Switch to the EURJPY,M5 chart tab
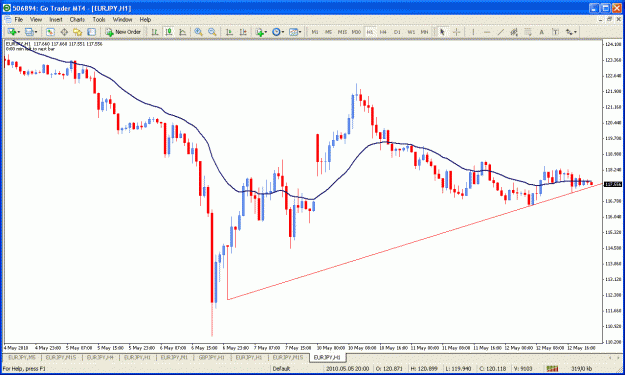The width and height of the screenshot is (625, 375). click(22, 357)
